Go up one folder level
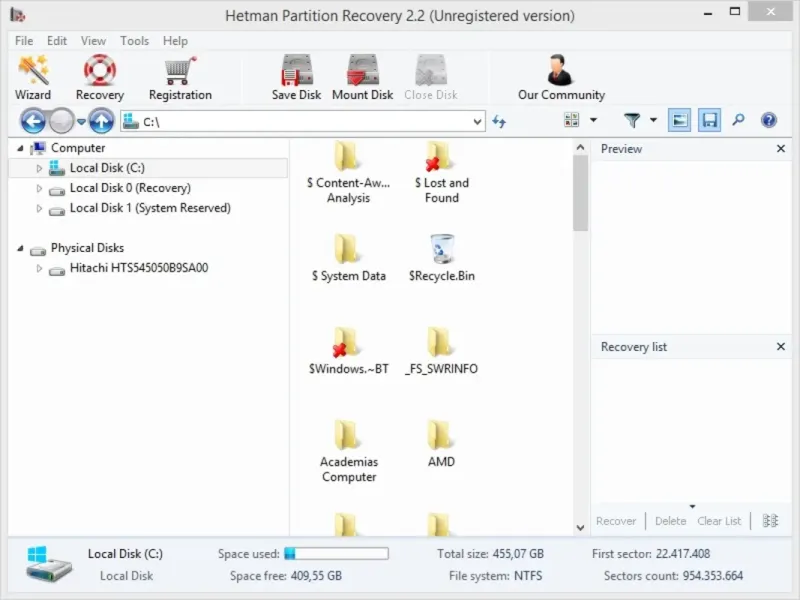Screen dimensions: 800x600 102,121
